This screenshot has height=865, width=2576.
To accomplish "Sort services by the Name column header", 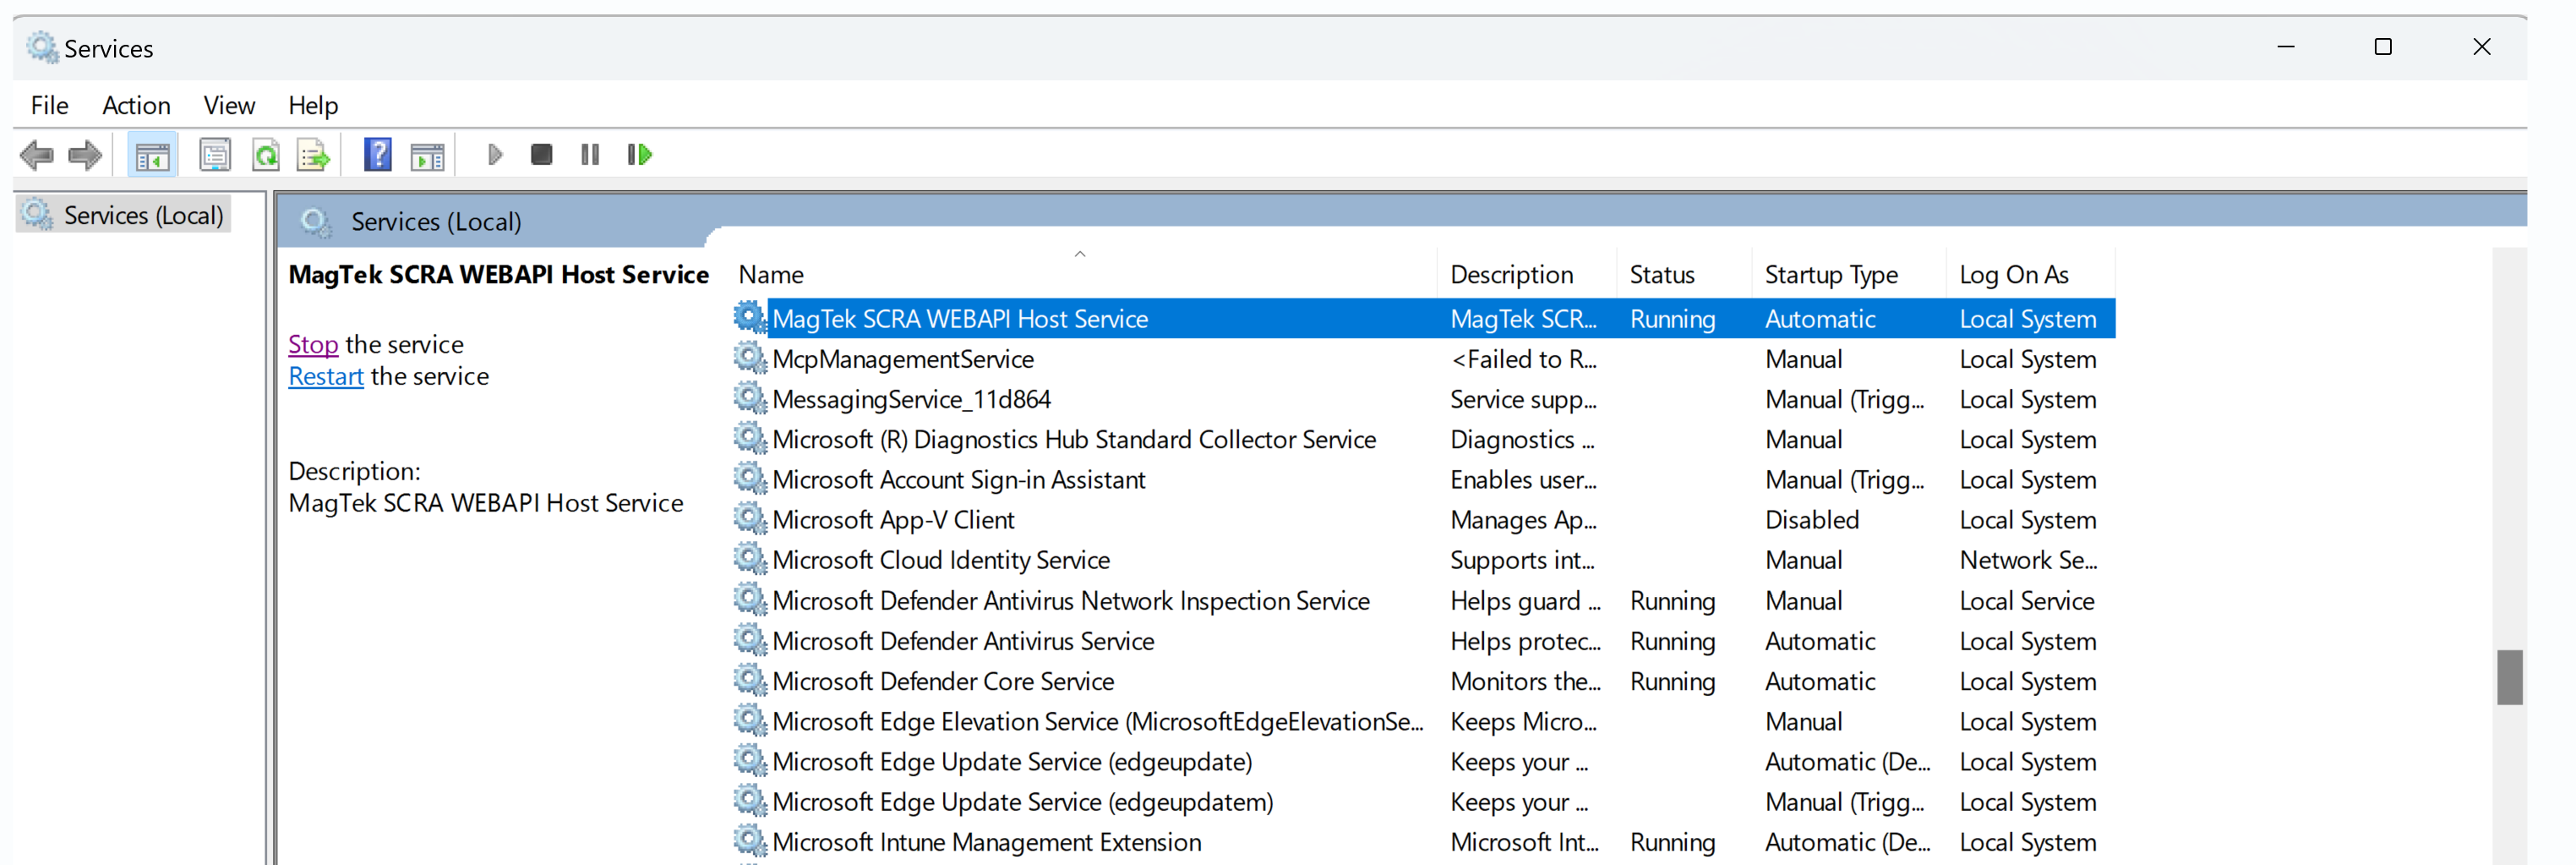I will pos(771,275).
